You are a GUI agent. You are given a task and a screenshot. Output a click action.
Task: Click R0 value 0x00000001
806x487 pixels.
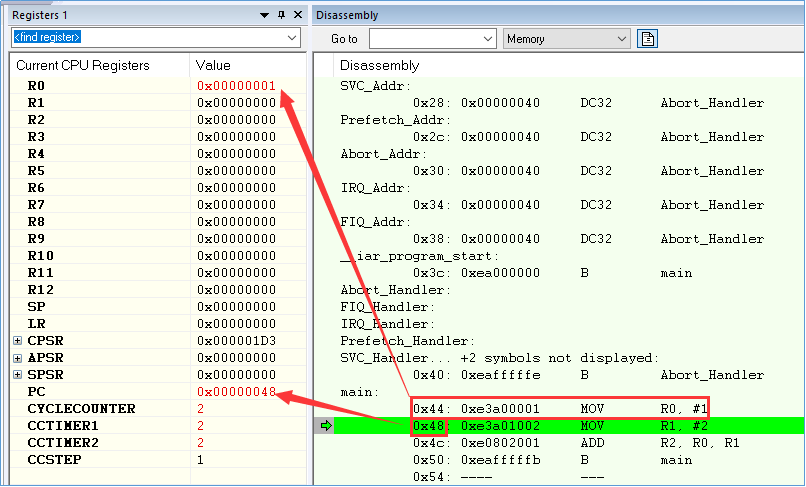(x=236, y=85)
